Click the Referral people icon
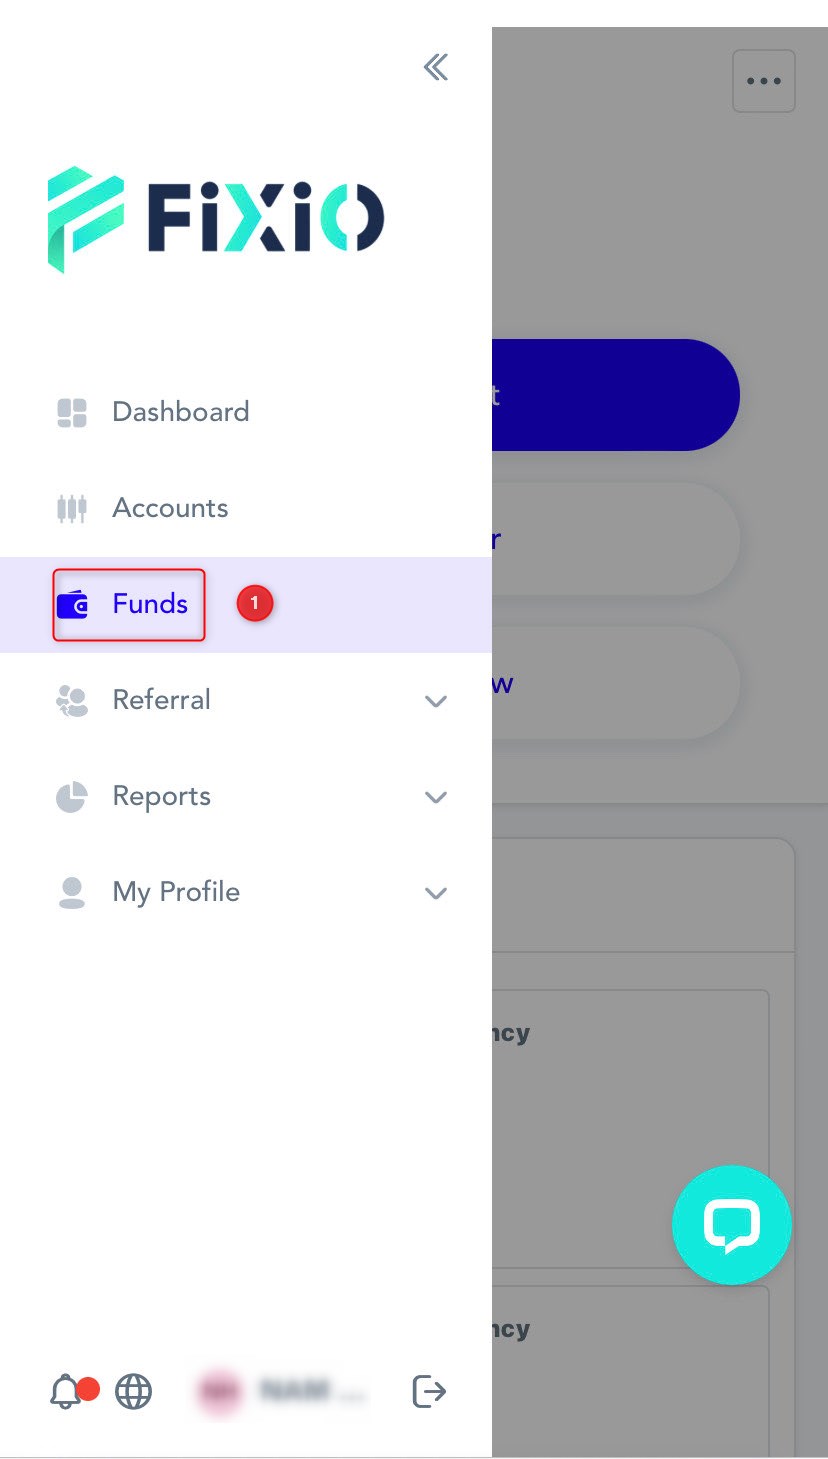This screenshot has height=1459, width=828. point(72,700)
